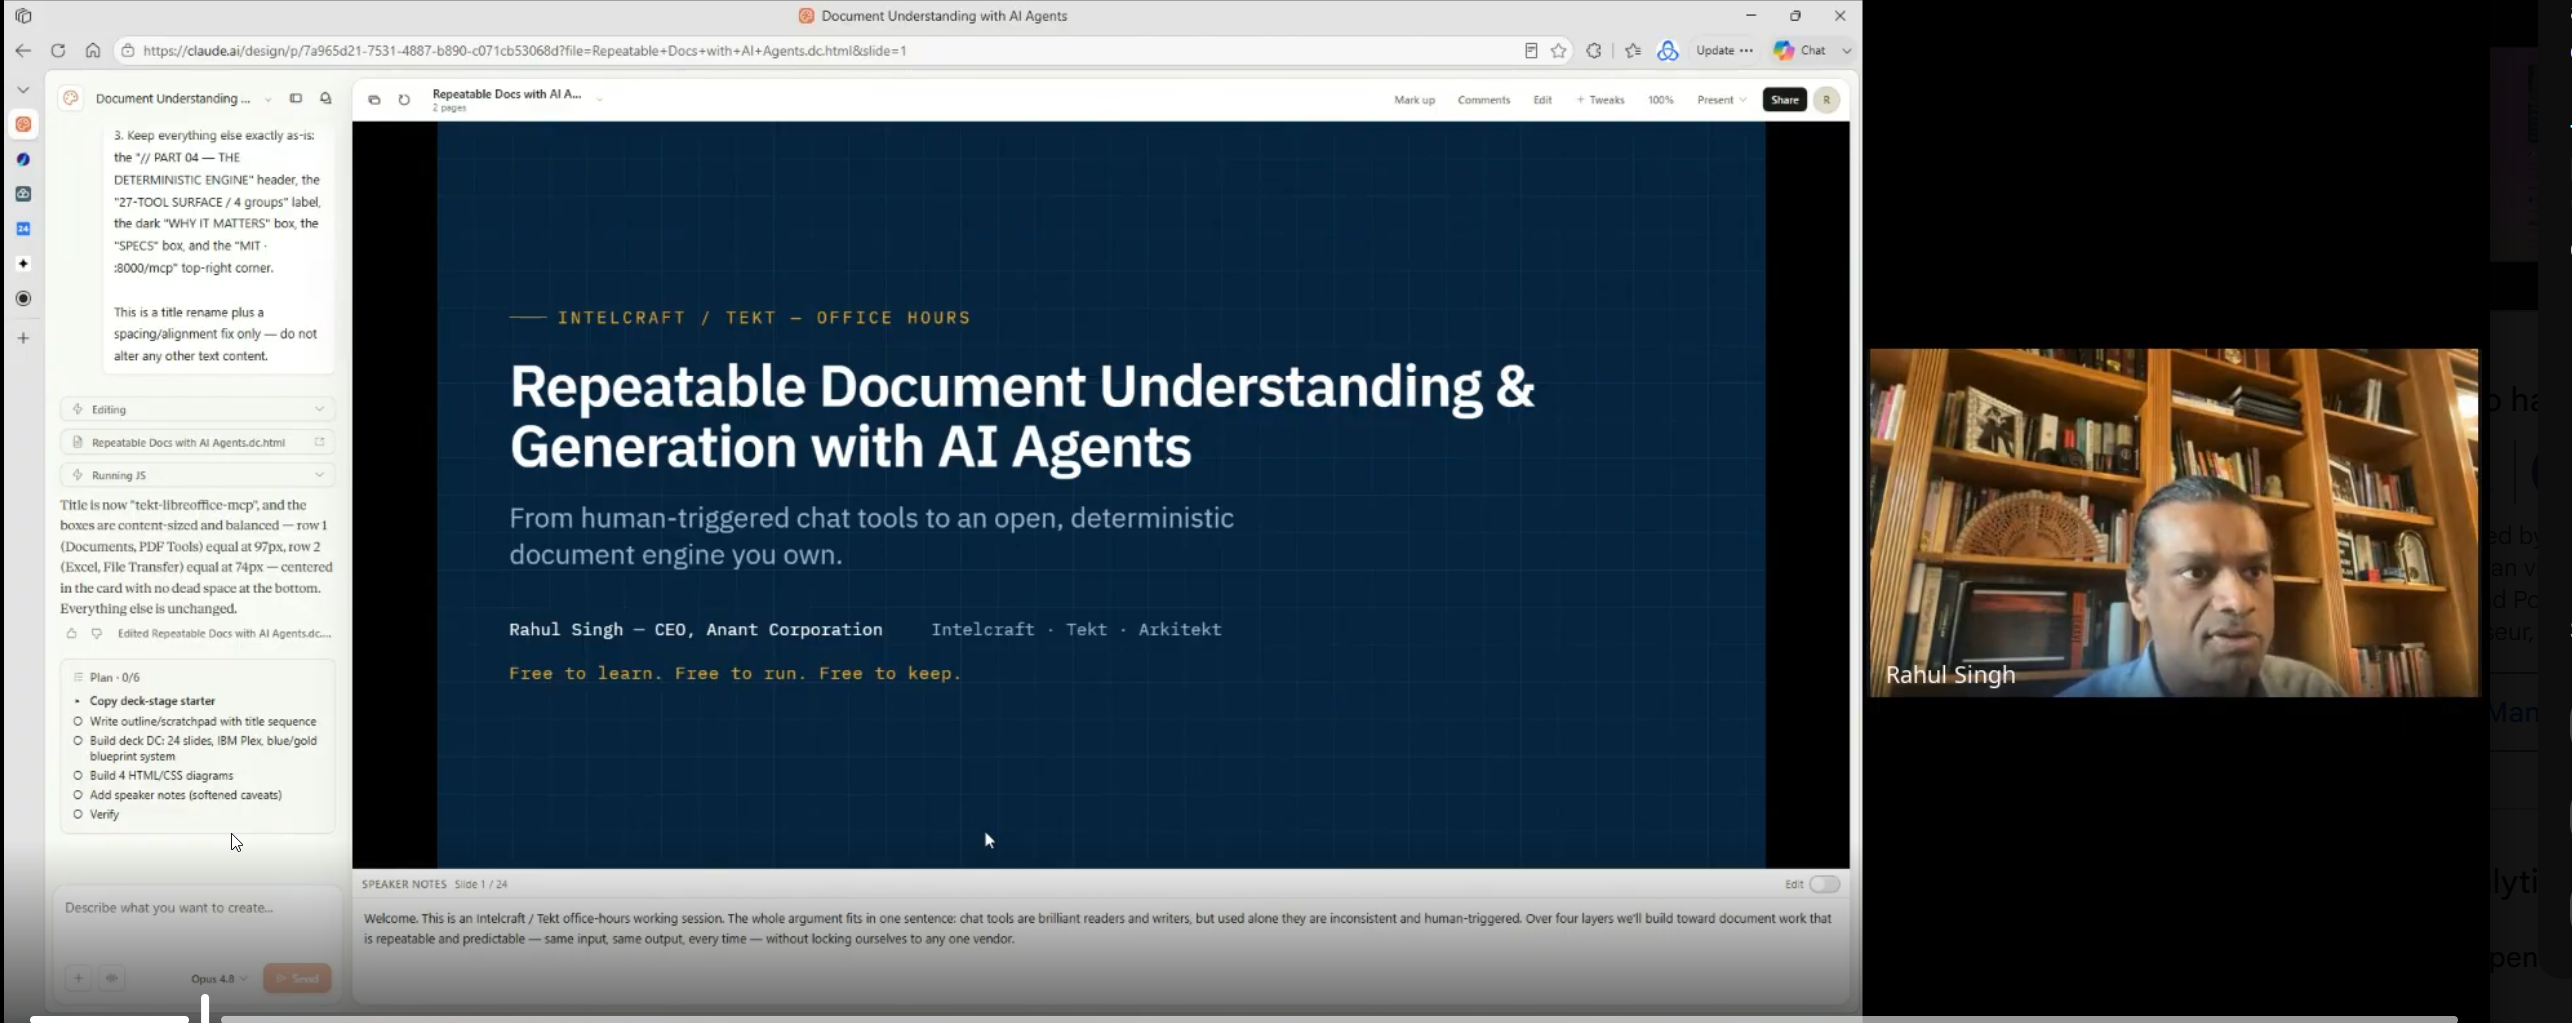Switch to the blue swirl vertical tab
2572x1023 pixels.
coord(23,159)
